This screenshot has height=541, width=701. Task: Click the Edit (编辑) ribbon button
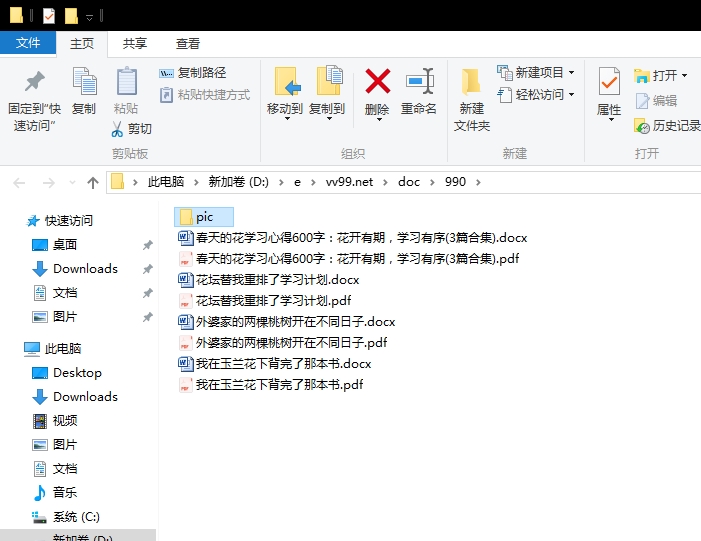[656, 101]
